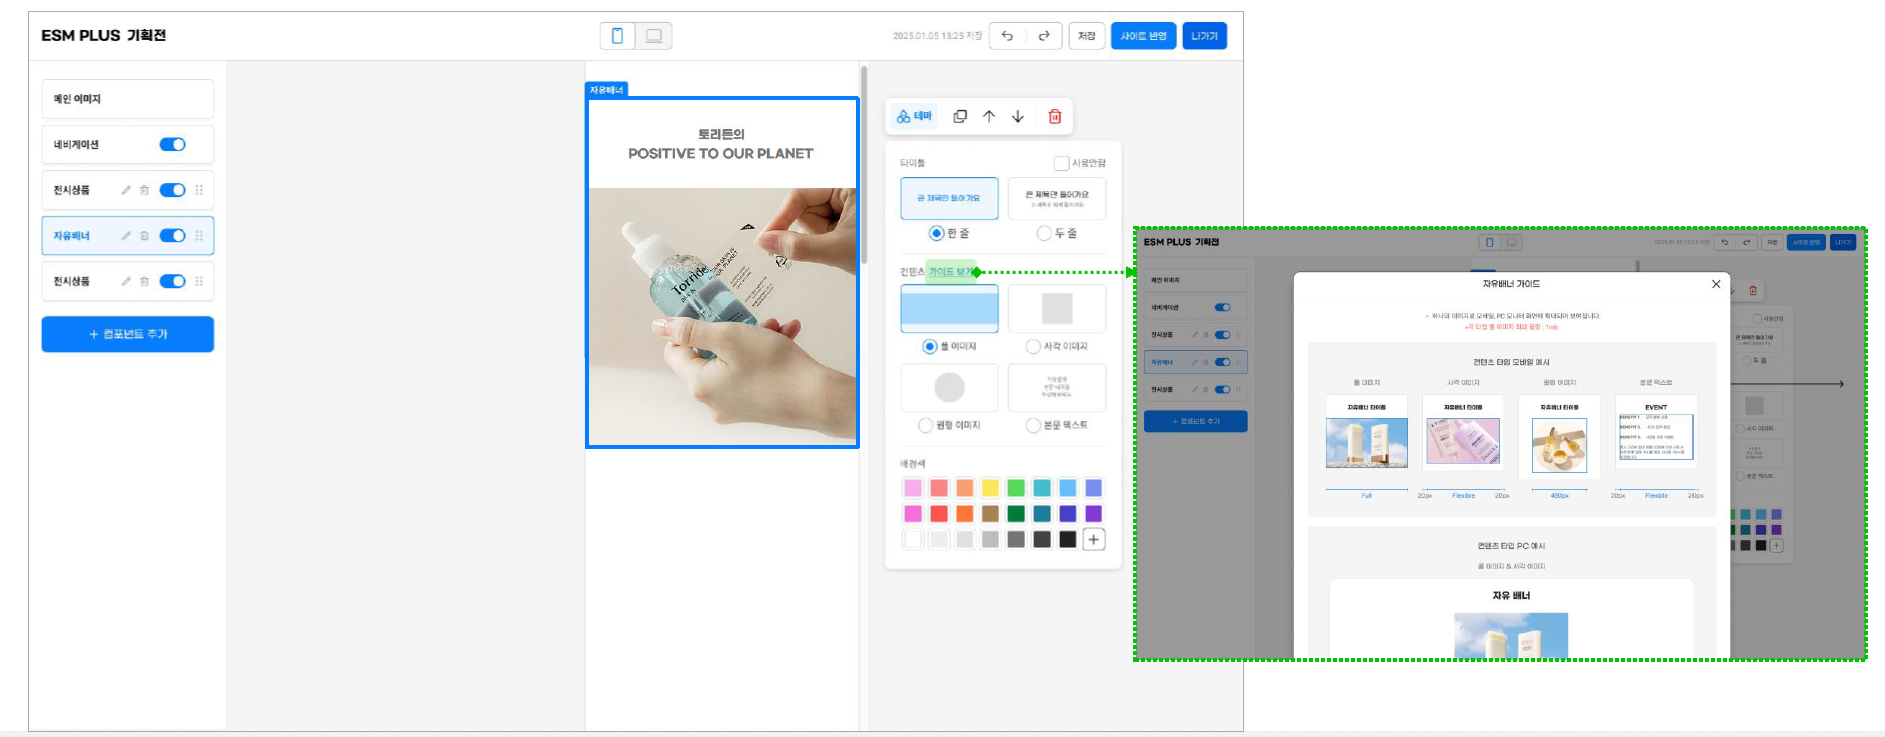Edit the 자유배너 row pencil icon

pyautogui.click(x=126, y=236)
